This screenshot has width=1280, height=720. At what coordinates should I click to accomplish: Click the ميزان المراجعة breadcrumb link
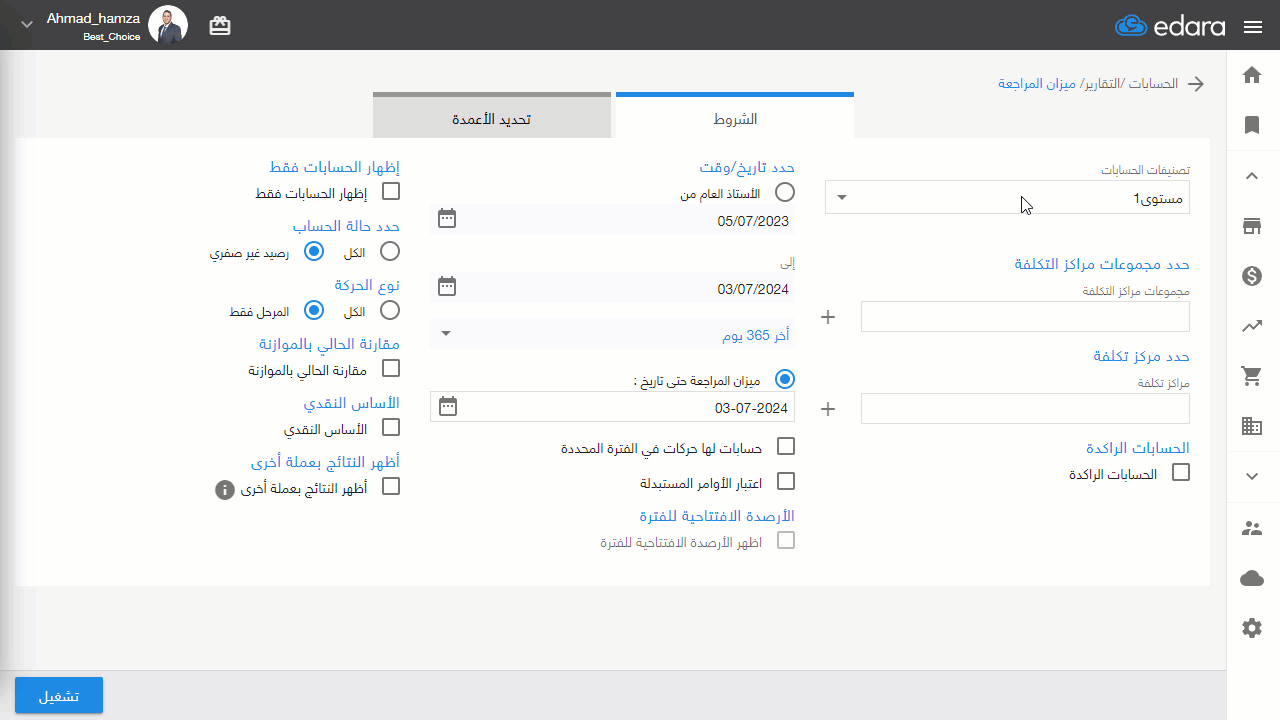(x=1038, y=83)
